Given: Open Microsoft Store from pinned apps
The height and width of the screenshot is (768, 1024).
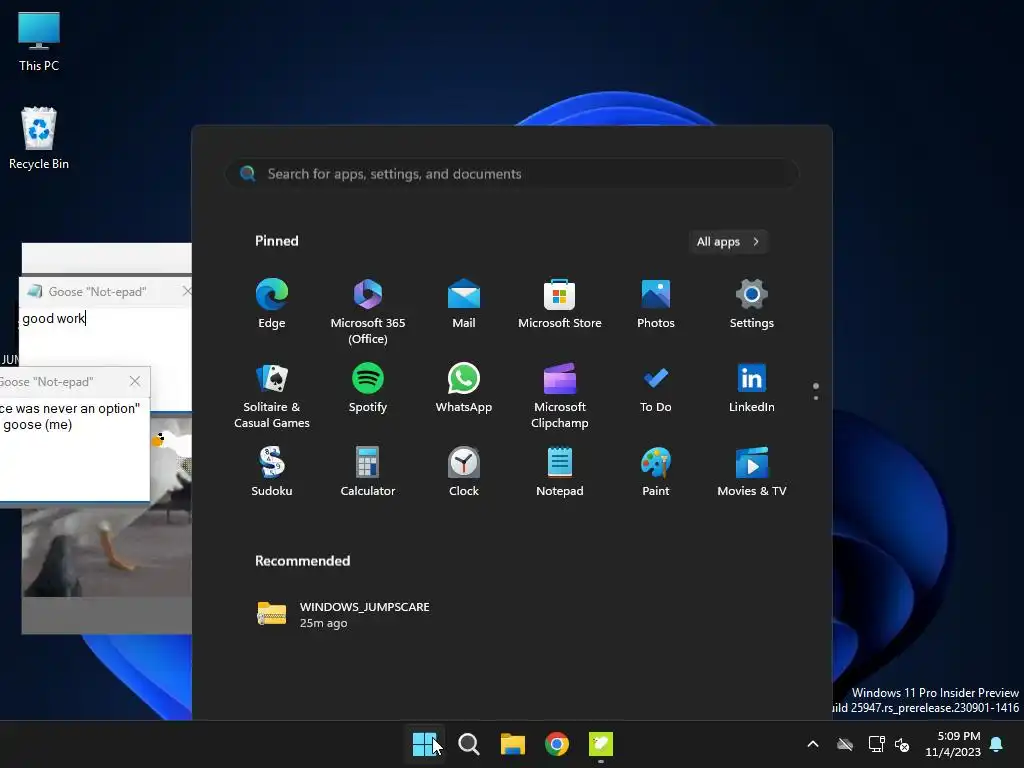Looking at the screenshot, I should (x=560, y=304).
